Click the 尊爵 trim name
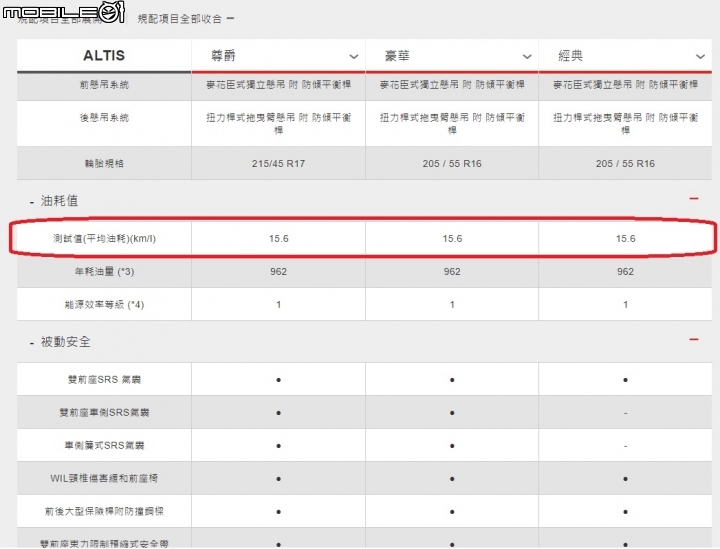 pos(223,56)
